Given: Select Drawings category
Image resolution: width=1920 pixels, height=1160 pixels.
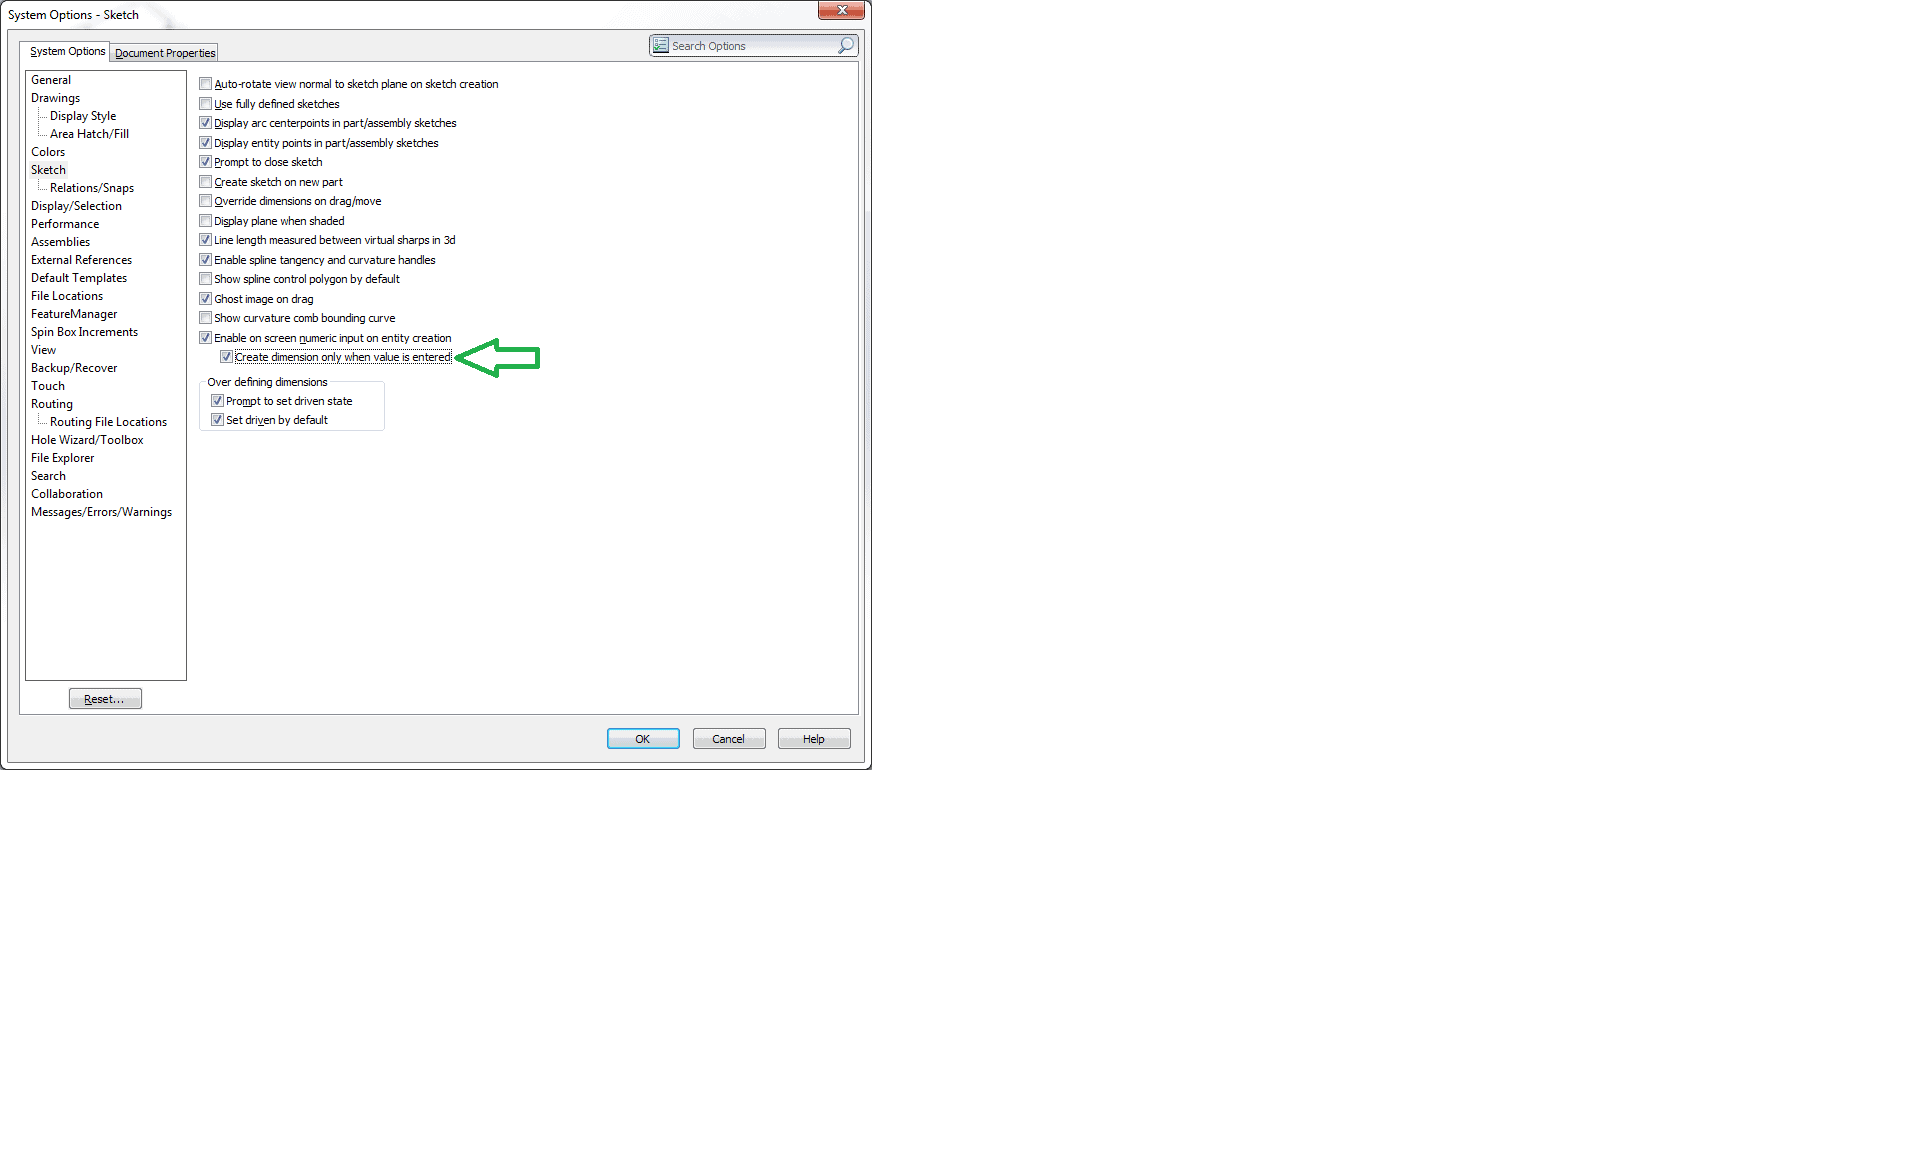Looking at the screenshot, I should tap(55, 98).
